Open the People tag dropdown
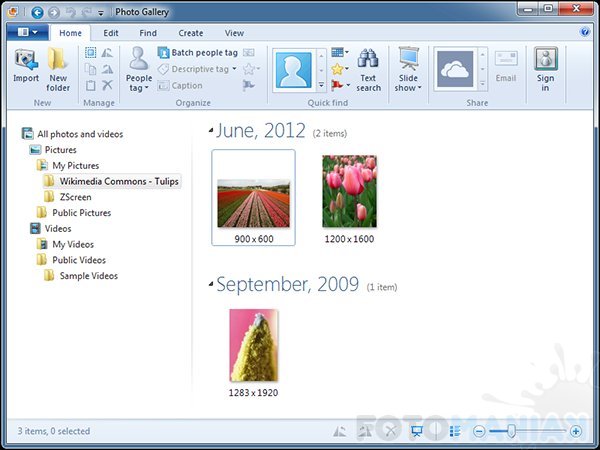 pos(139,70)
